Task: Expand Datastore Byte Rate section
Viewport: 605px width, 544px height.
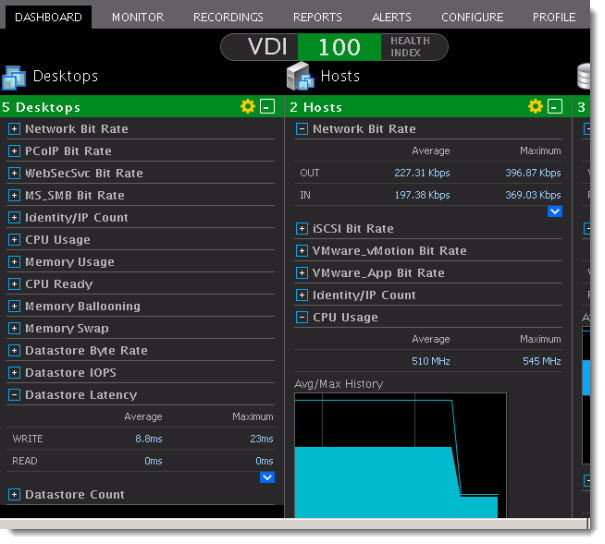Action: [x=14, y=351]
